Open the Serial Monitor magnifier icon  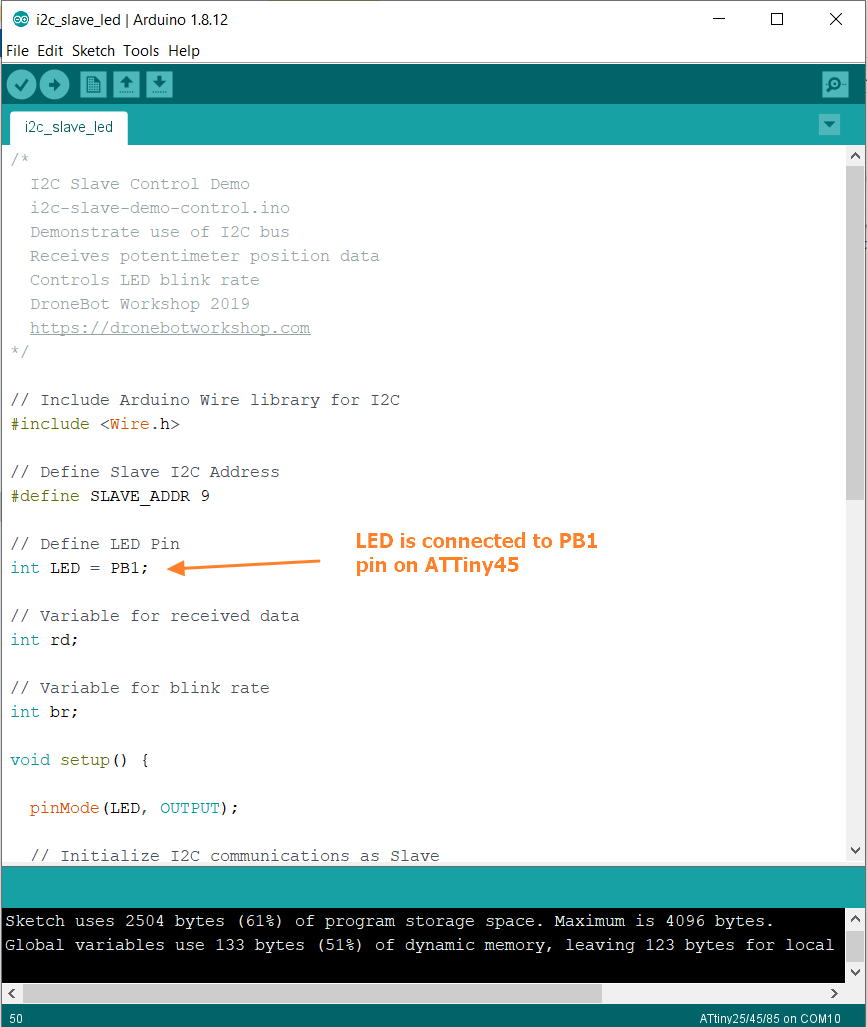point(835,84)
